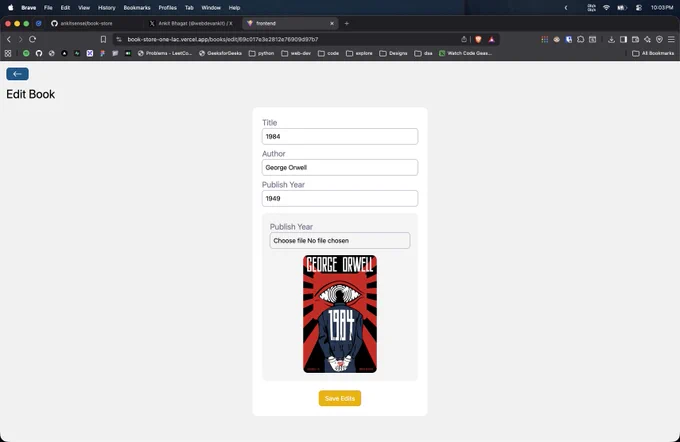Open the File menu
Screen dimensions: 680x442
pos(48,7)
